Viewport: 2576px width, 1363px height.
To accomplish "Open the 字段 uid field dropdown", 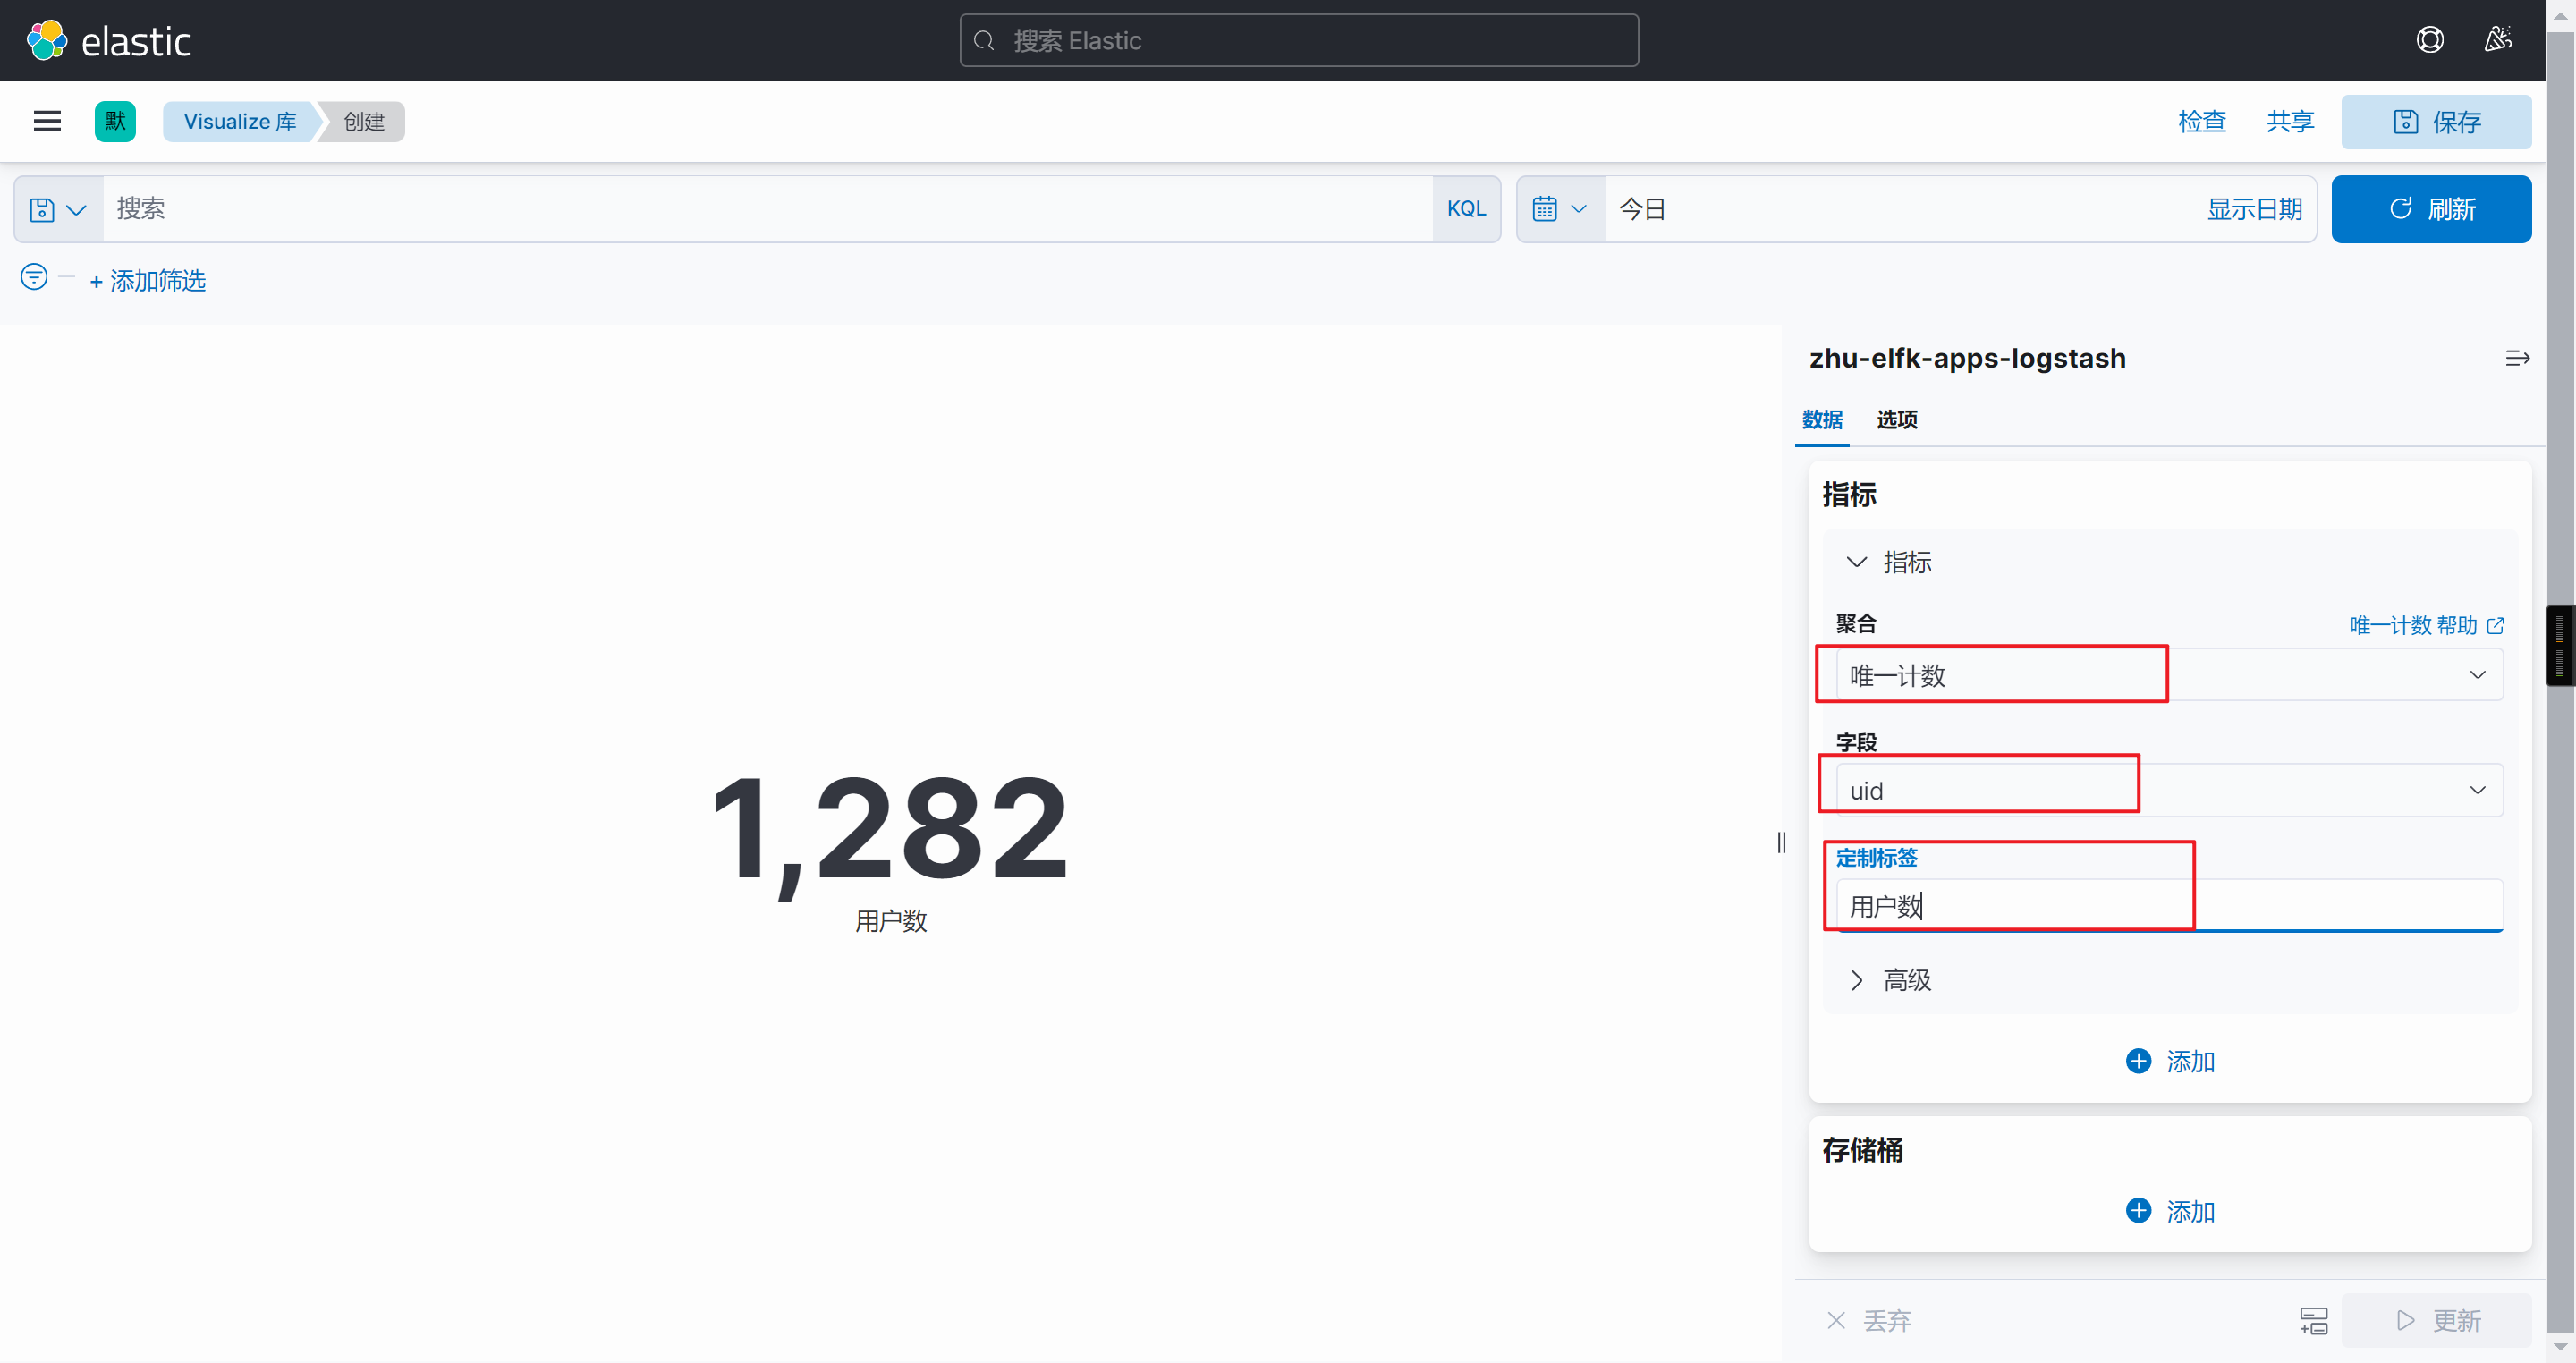I will (x=2169, y=790).
